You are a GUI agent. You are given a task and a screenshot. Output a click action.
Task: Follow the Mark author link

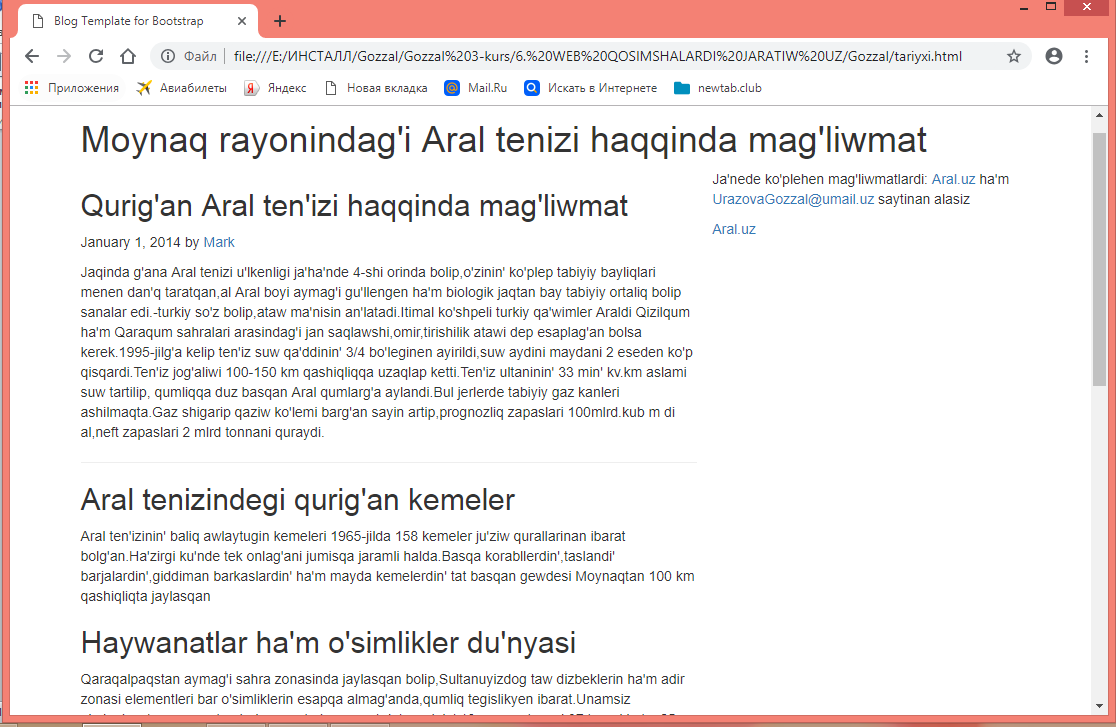tap(219, 242)
